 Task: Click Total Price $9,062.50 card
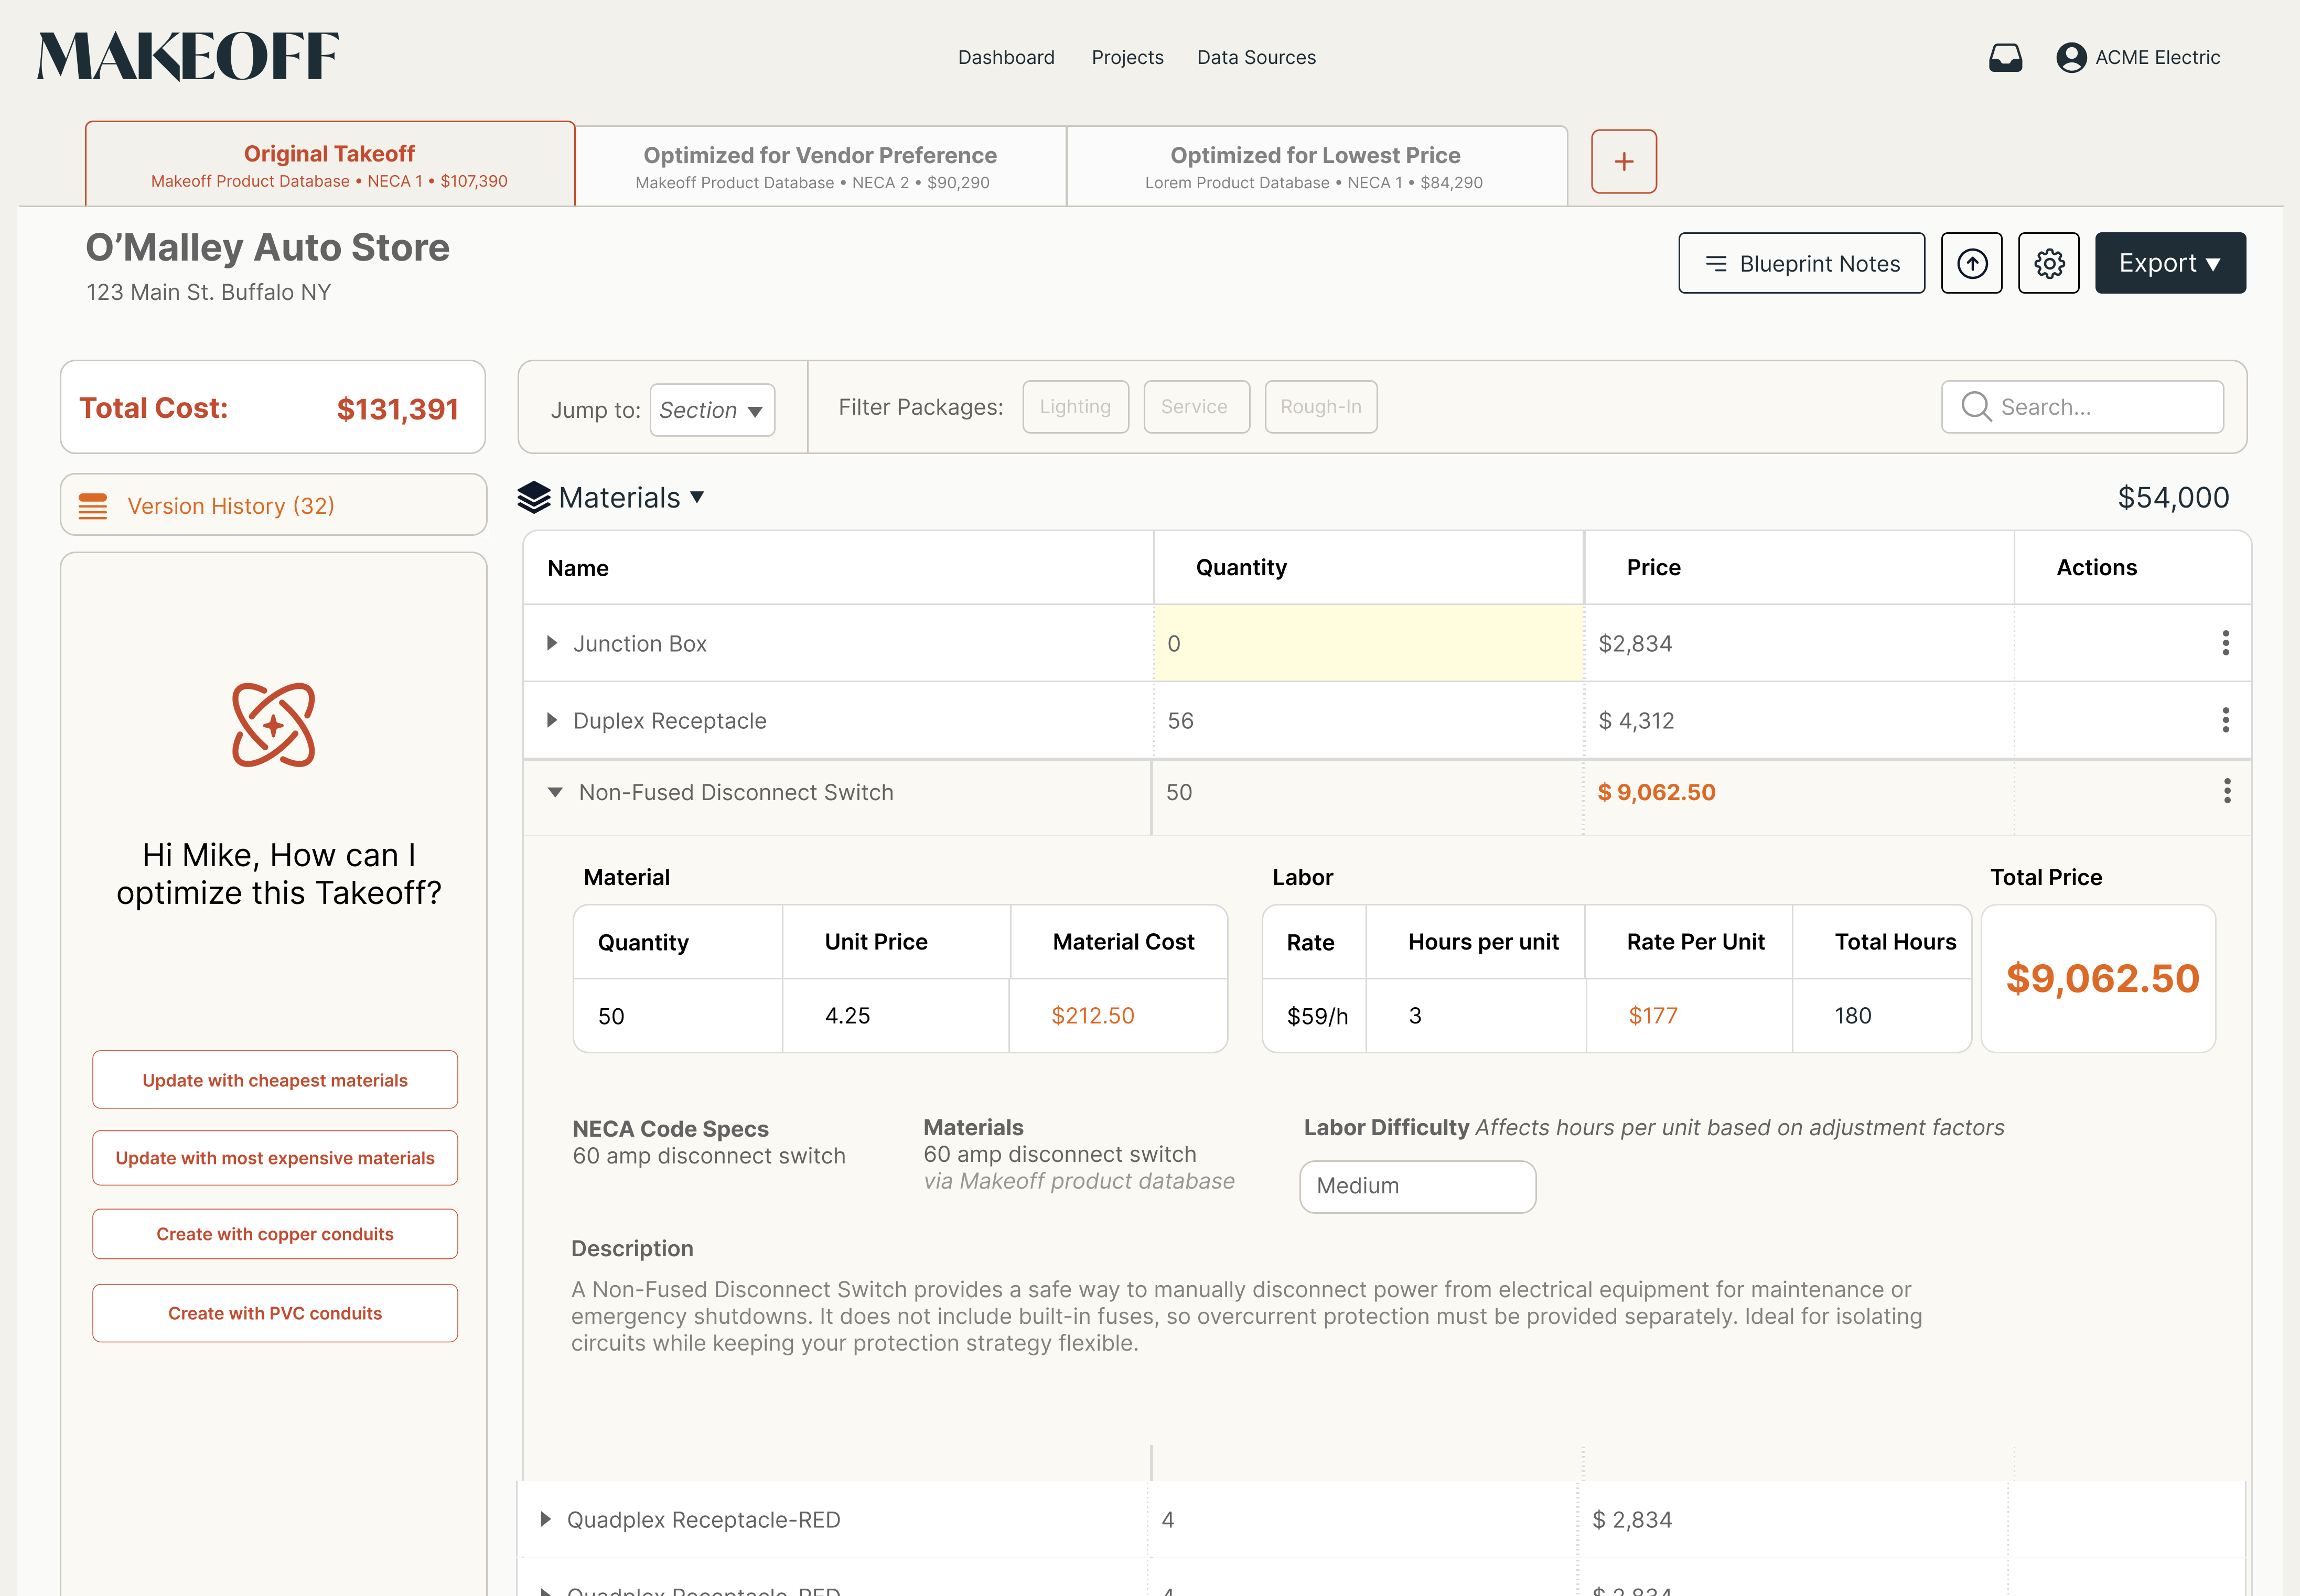pos(2099,978)
